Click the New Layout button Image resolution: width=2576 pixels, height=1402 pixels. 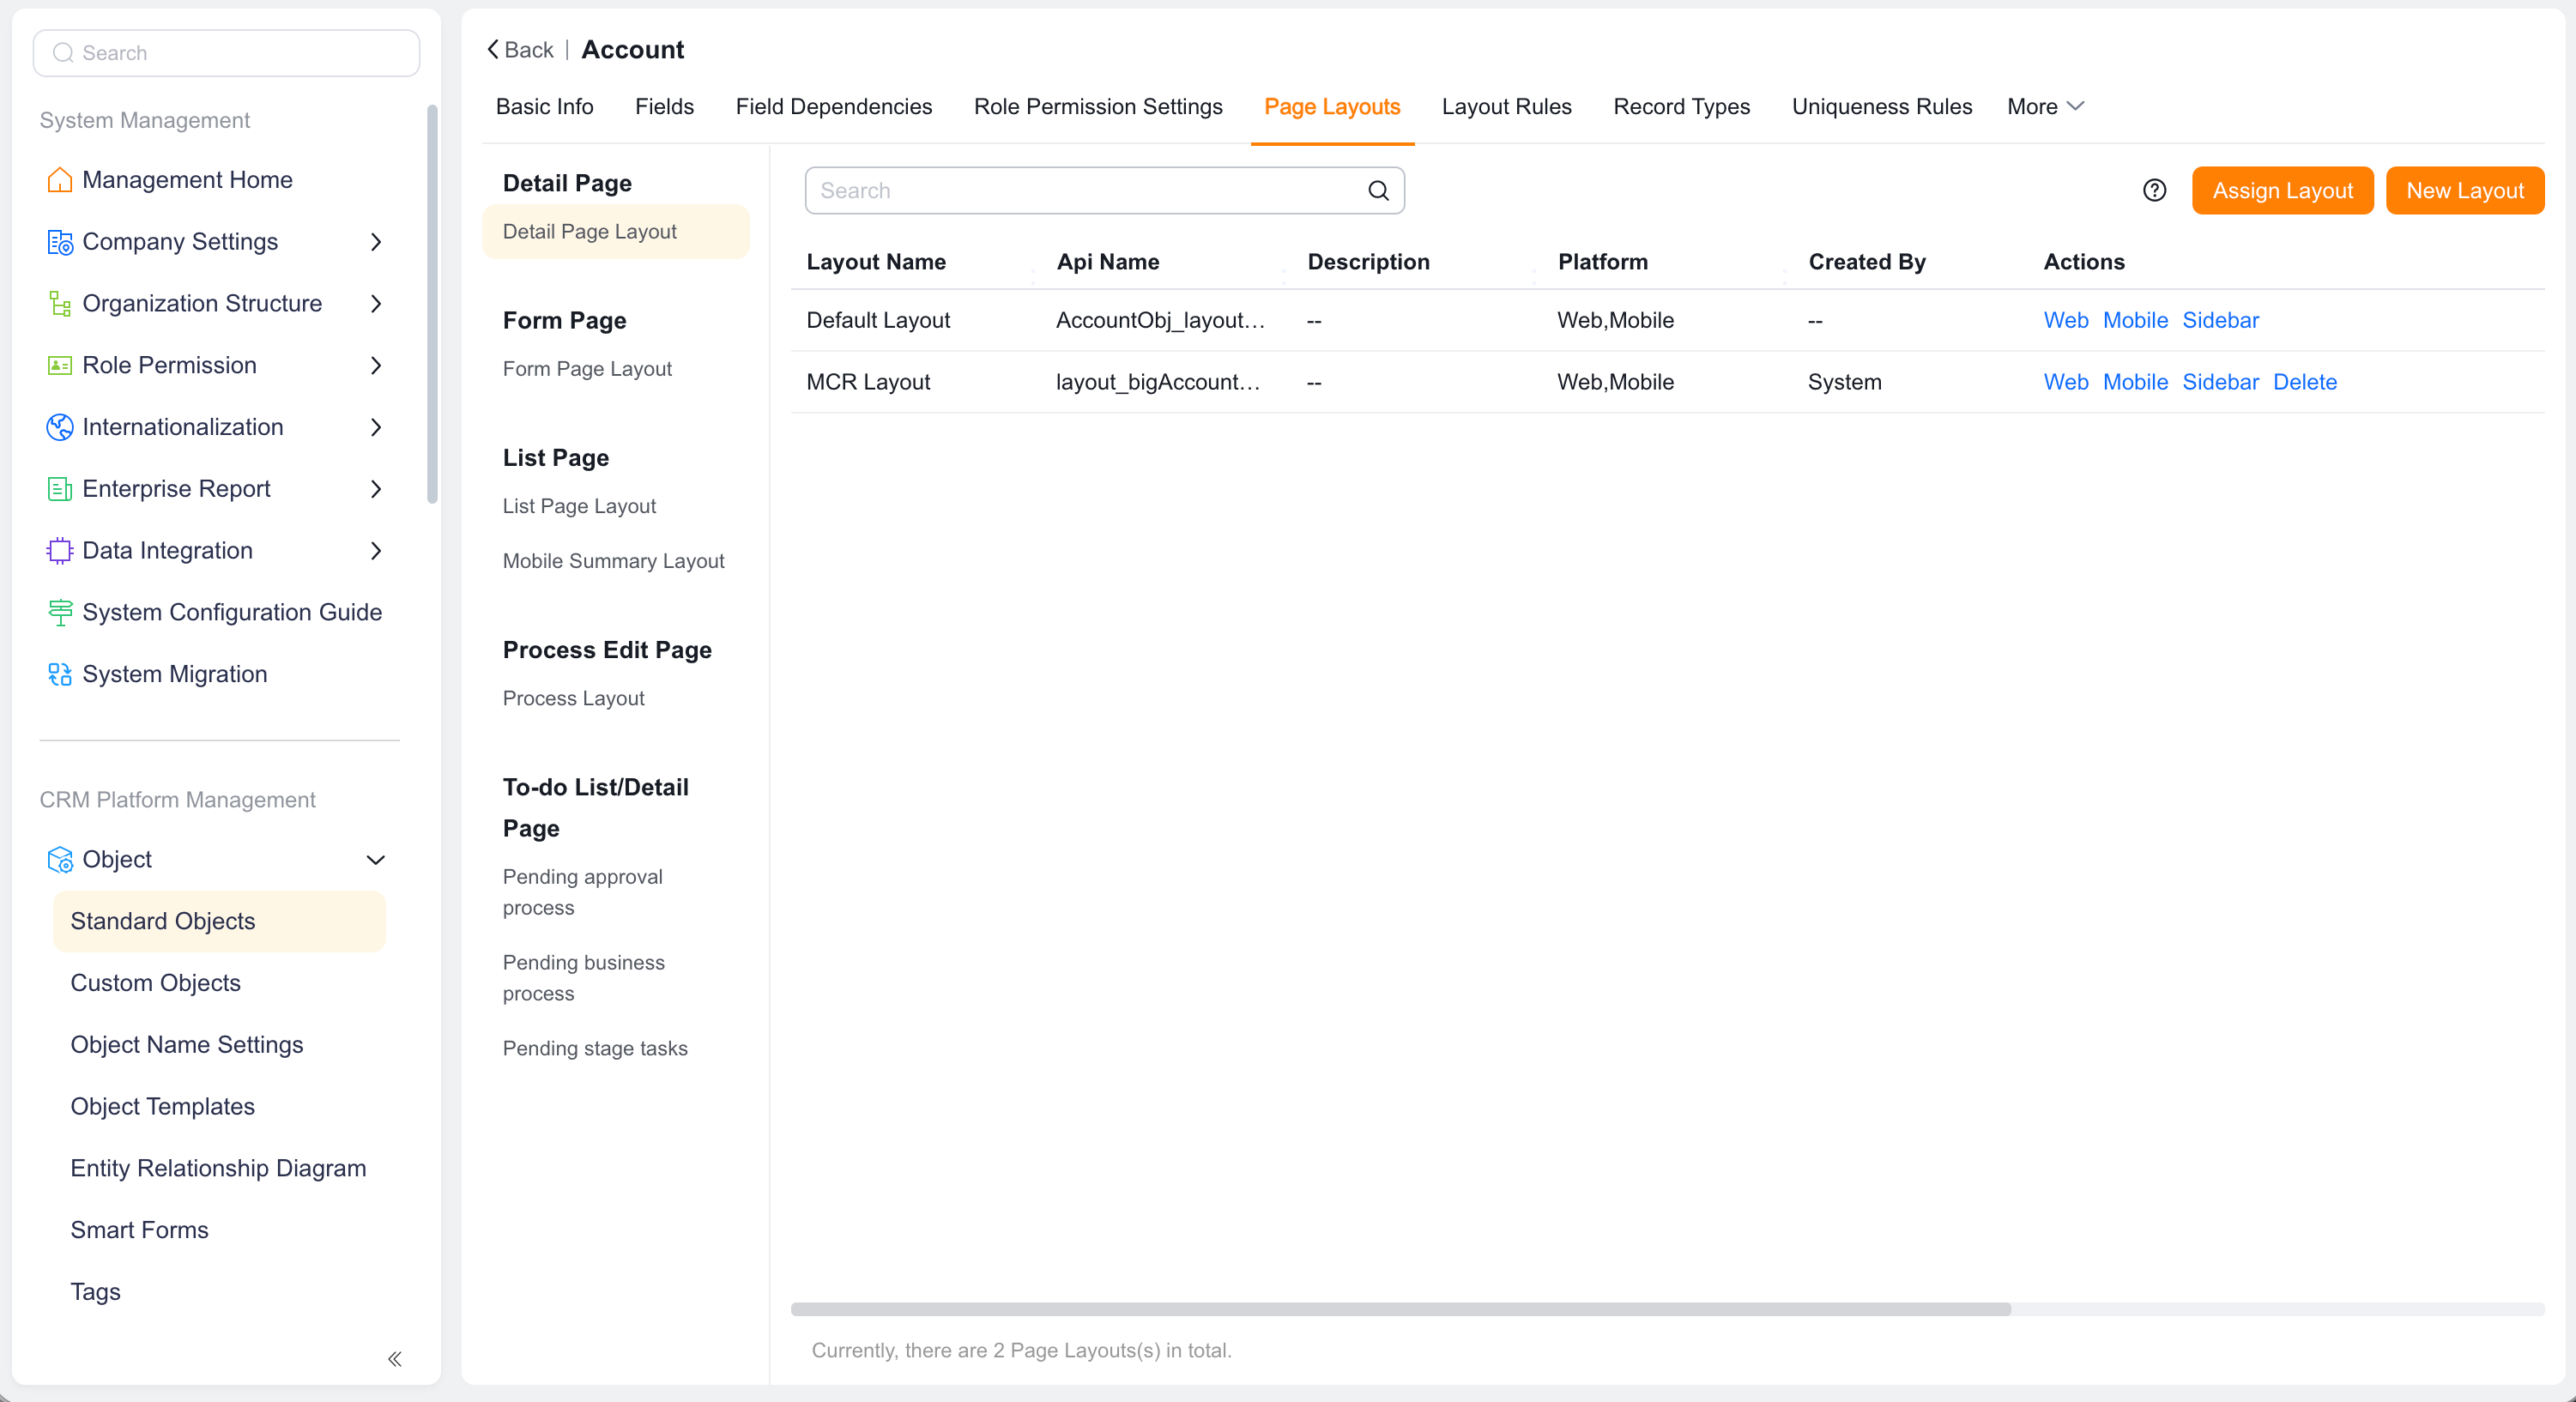click(2464, 191)
